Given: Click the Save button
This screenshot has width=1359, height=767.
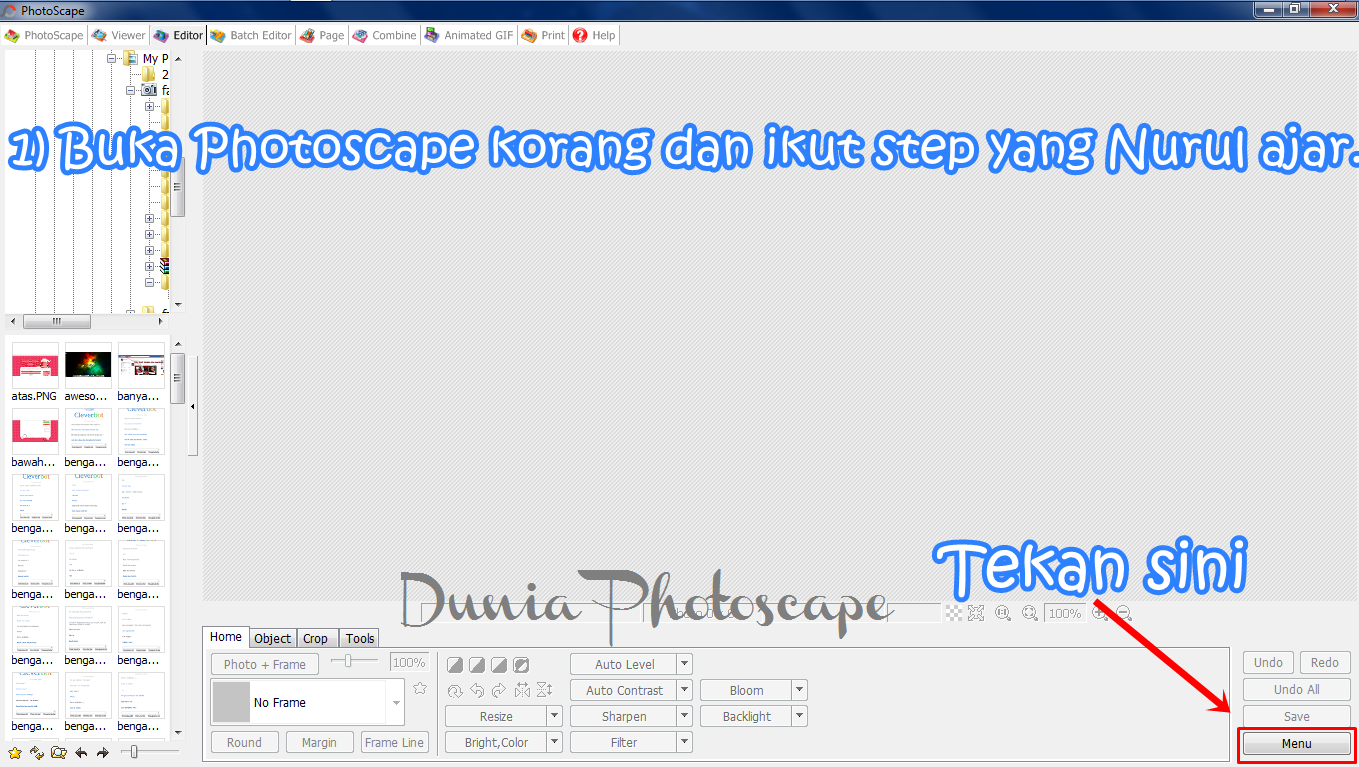Looking at the screenshot, I should pos(1297,716).
